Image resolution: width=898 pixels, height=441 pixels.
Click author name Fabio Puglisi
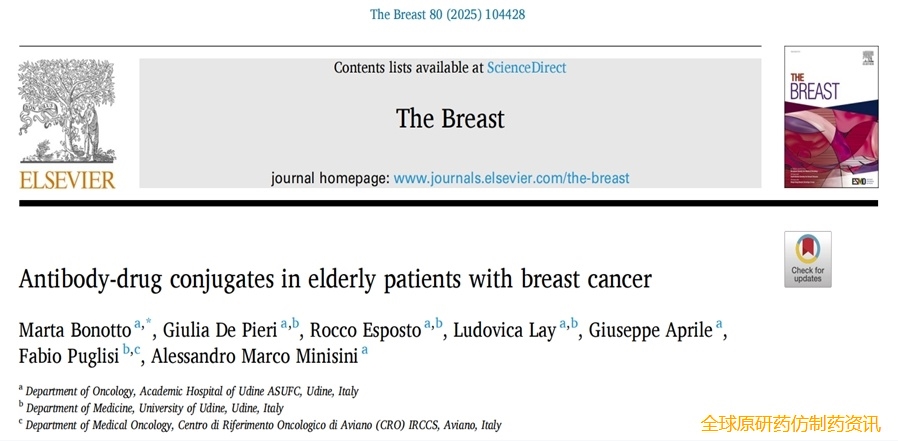(69, 356)
